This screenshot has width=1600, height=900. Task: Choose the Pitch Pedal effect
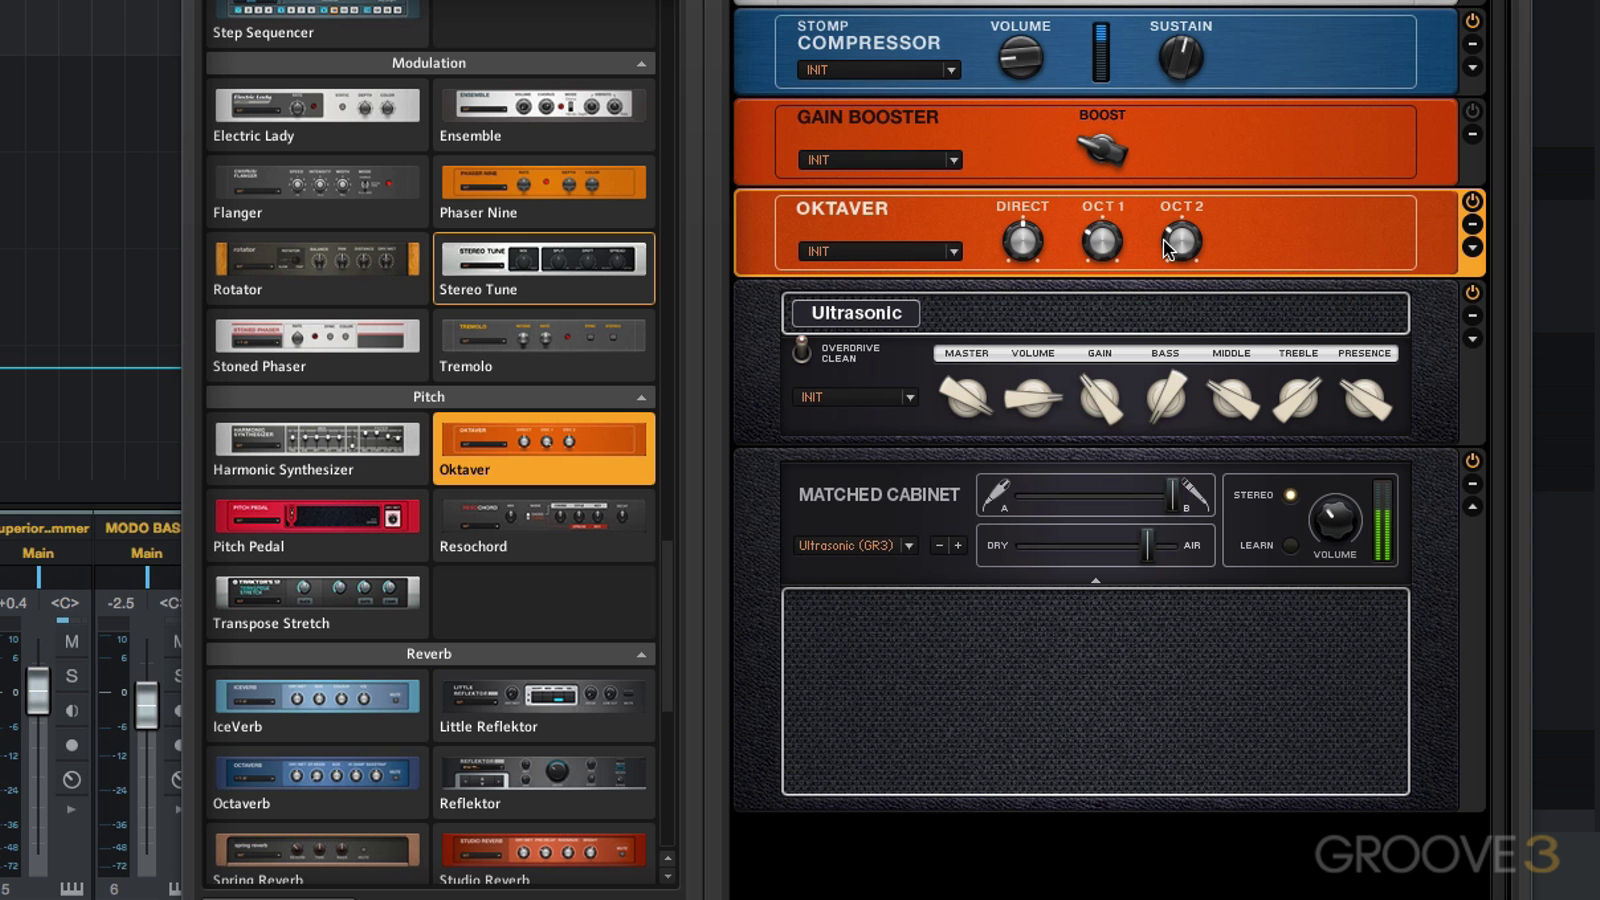(x=317, y=526)
